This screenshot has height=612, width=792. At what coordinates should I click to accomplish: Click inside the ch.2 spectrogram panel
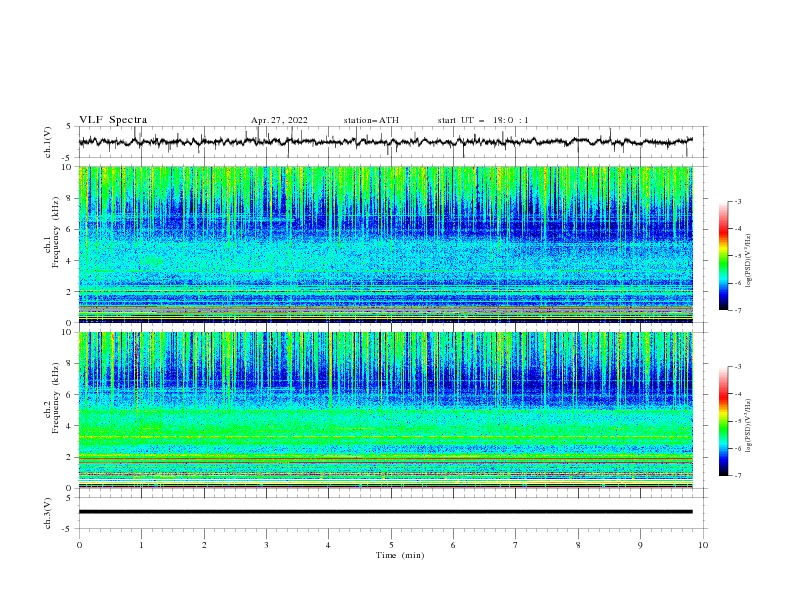pyautogui.click(x=386, y=410)
